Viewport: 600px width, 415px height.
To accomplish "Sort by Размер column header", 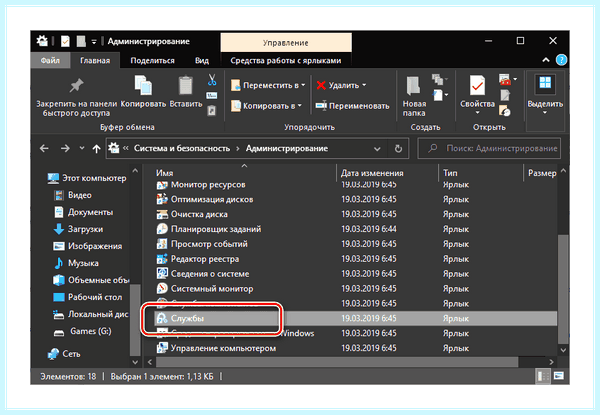I will 542,173.
